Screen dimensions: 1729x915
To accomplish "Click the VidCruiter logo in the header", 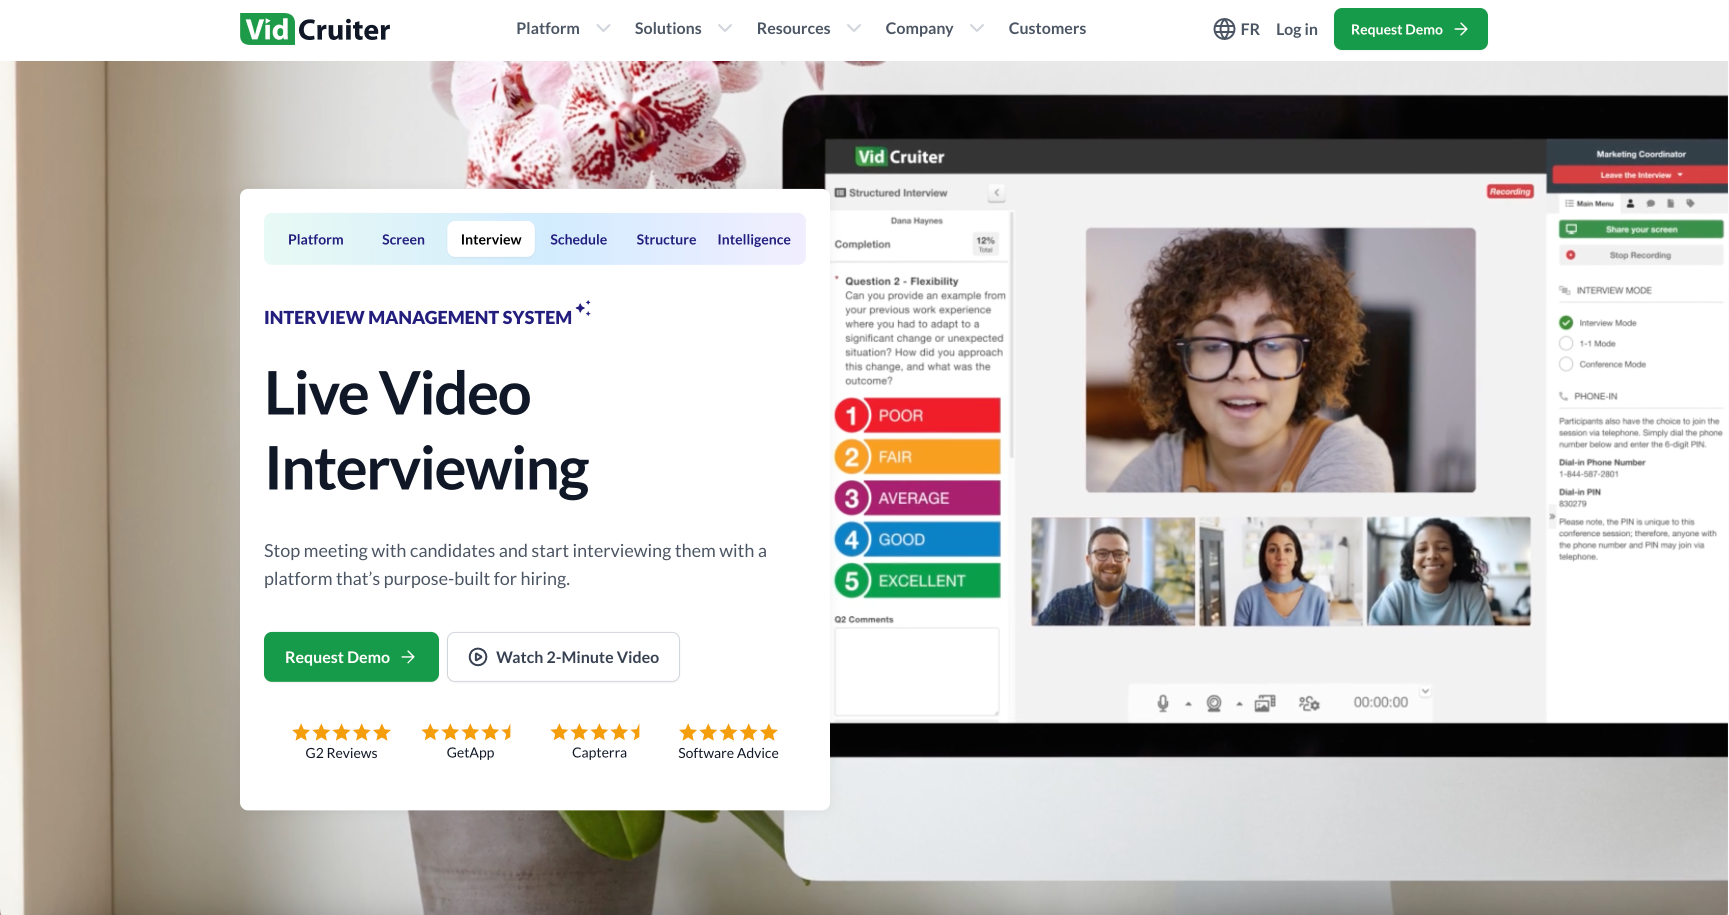I will pos(315,29).
